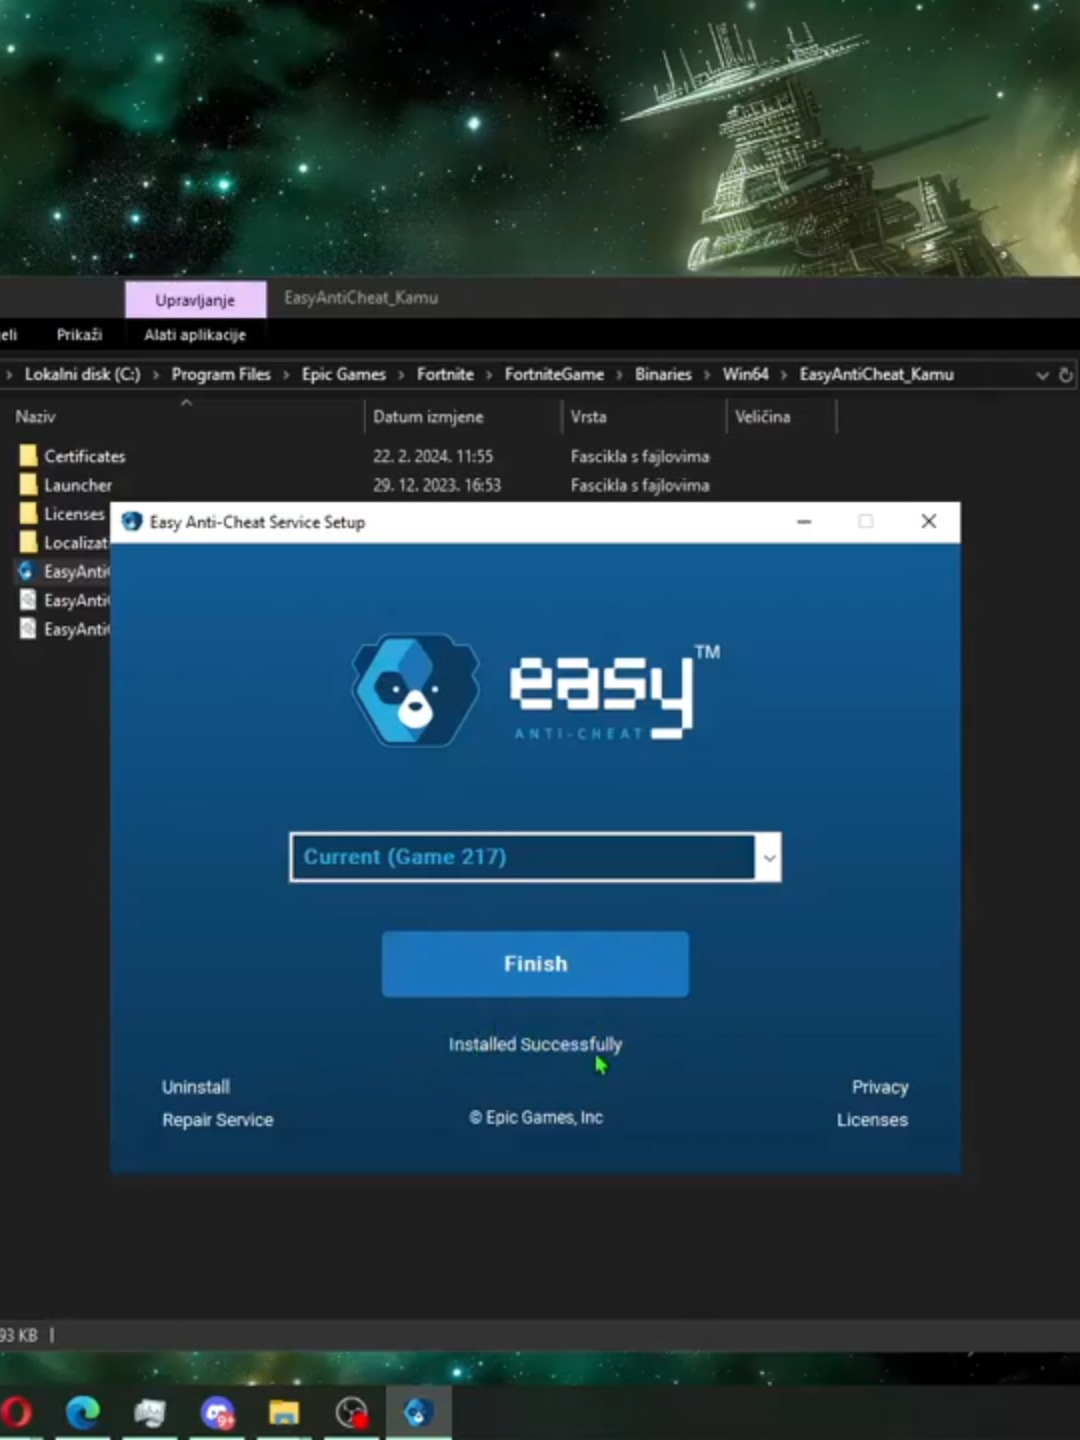Click the Finish button in Easy Anti-Cheat setup

tap(535, 964)
